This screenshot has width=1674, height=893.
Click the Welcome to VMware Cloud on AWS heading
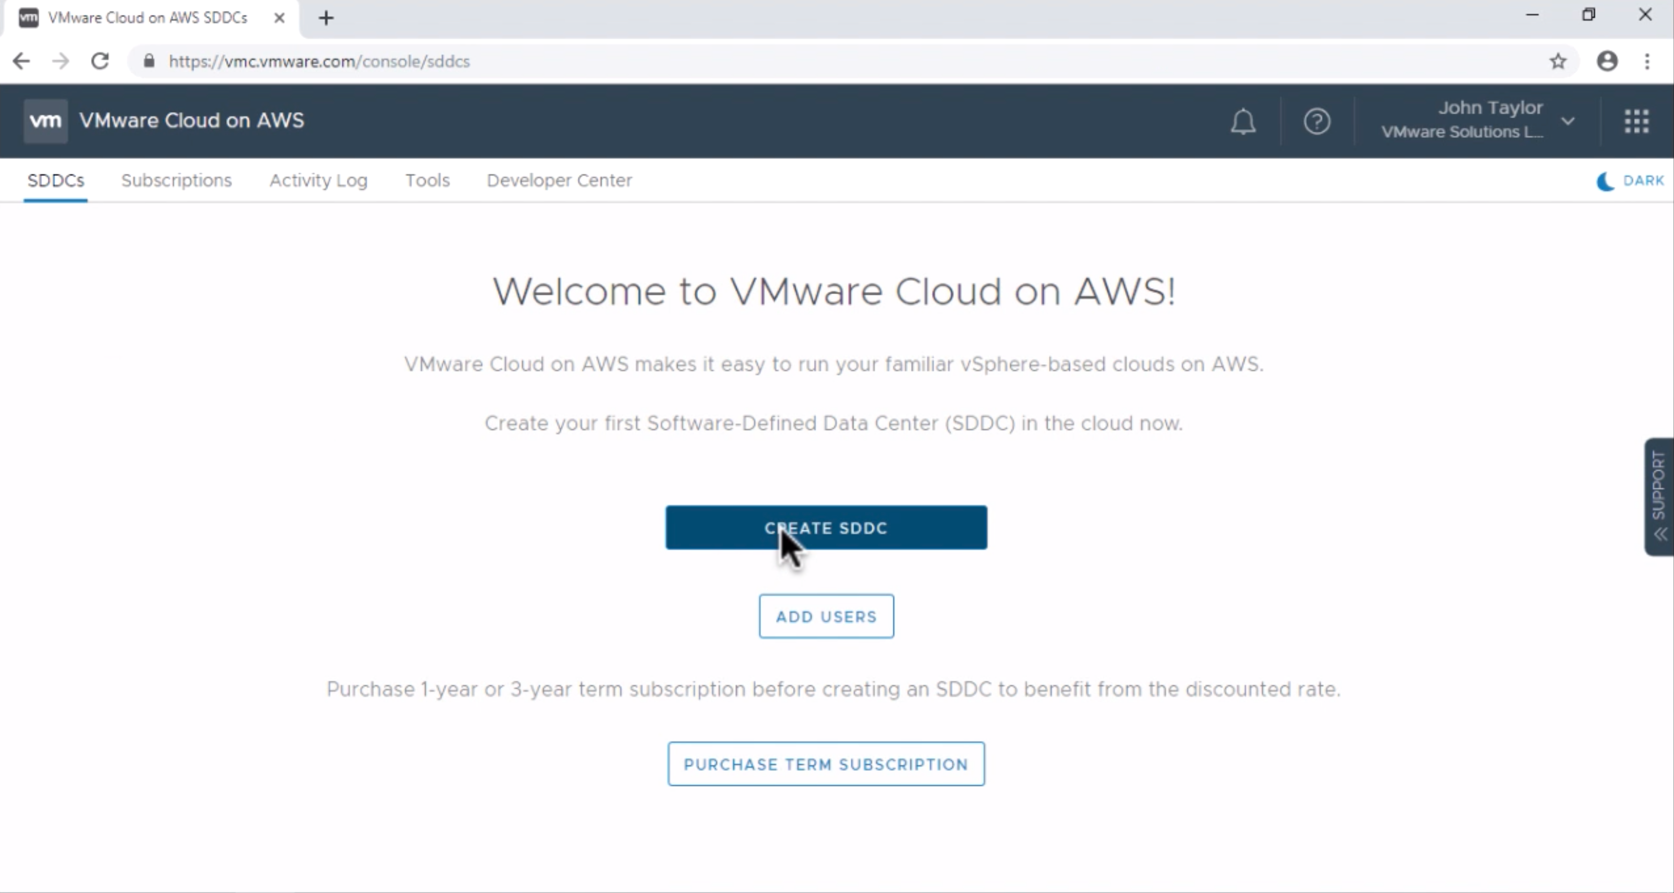(x=834, y=292)
